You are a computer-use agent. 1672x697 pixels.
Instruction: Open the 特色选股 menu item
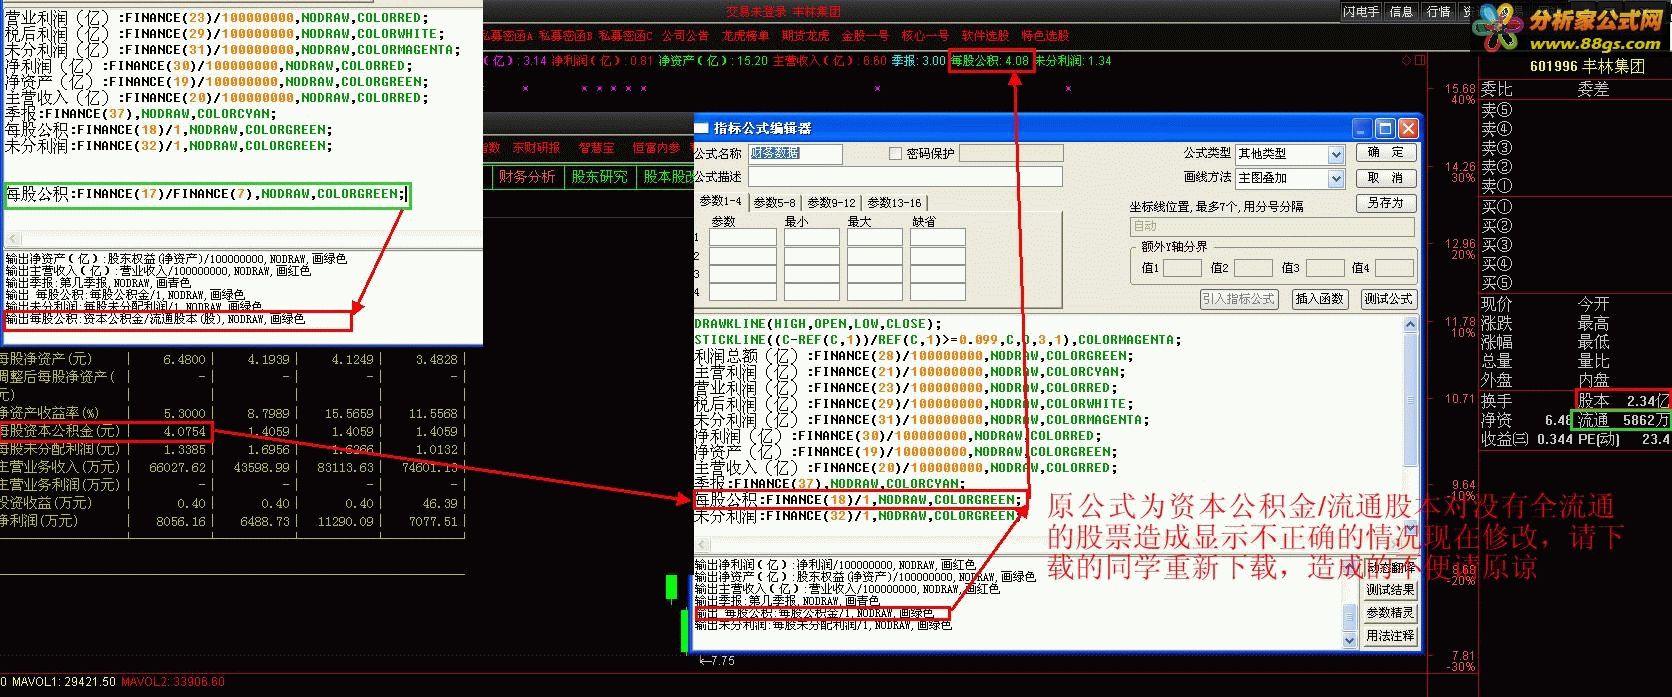pos(1045,36)
